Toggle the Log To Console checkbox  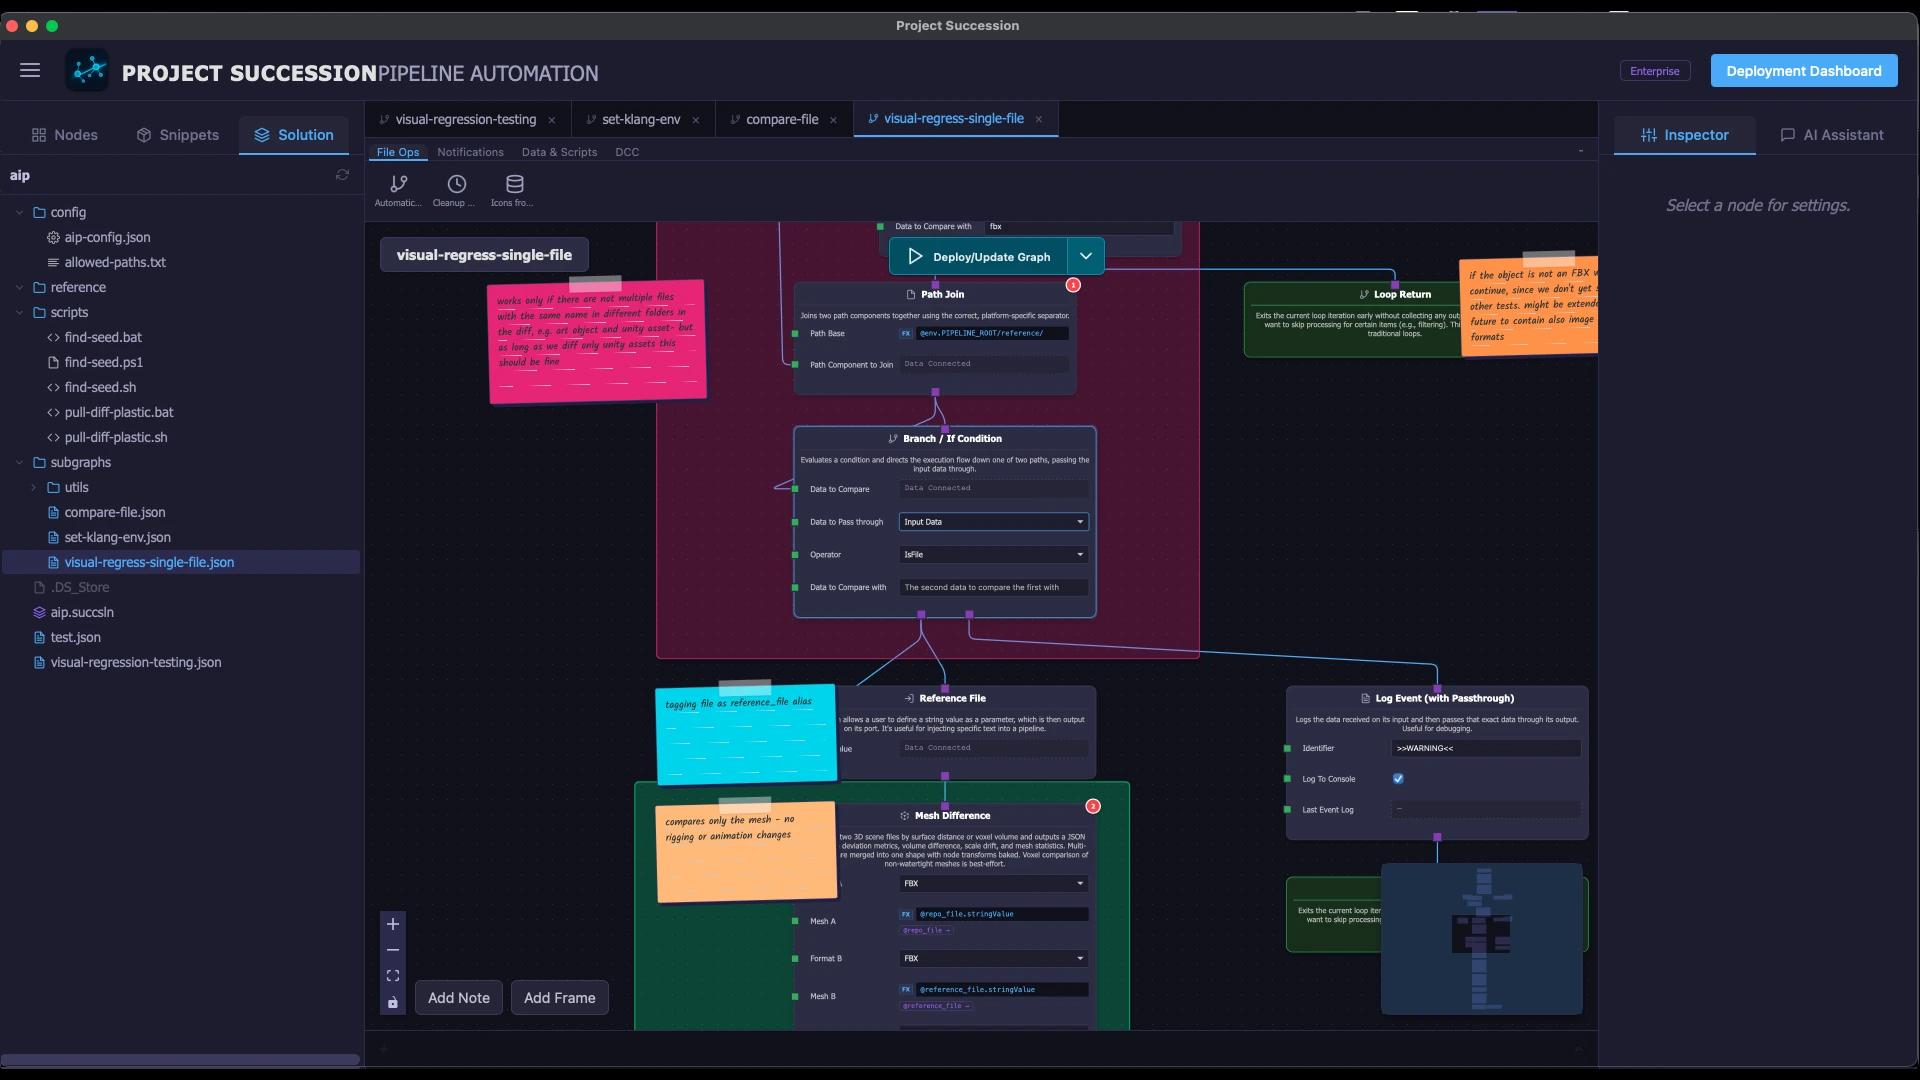1398,778
